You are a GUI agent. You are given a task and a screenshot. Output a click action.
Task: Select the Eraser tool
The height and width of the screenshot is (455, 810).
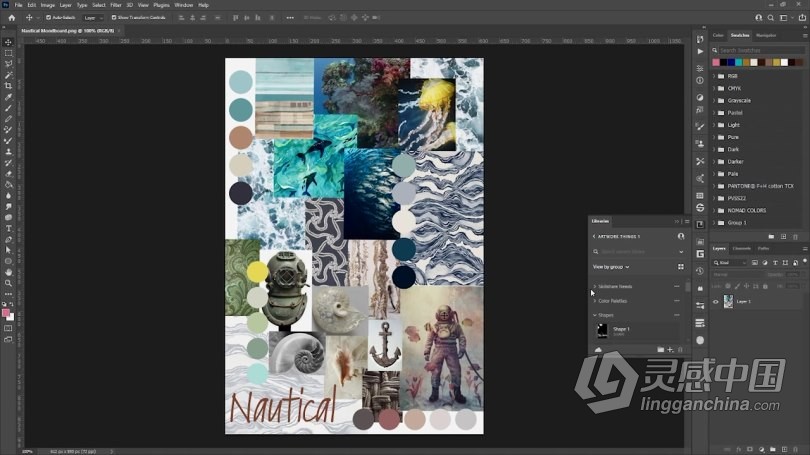pyautogui.click(x=8, y=174)
